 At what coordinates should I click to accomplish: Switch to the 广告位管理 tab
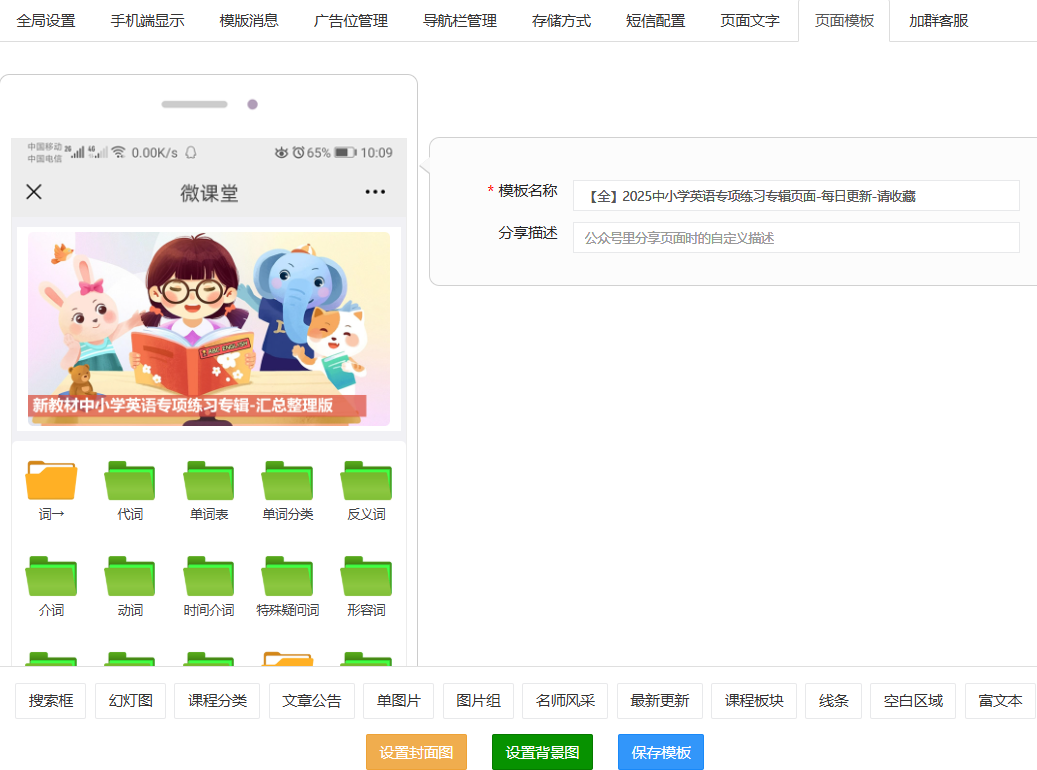(x=350, y=21)
